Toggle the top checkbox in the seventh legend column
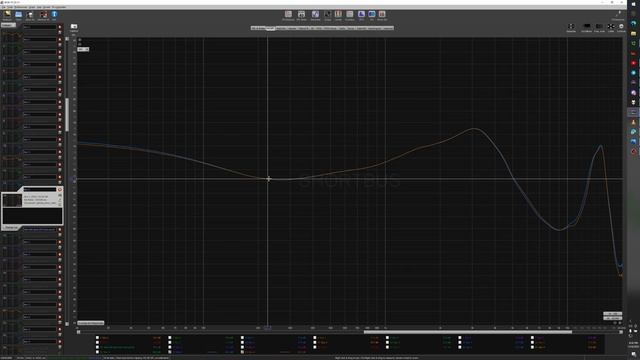Image resolution: width=640 pixels, height=360 pixels. (532, 338)
